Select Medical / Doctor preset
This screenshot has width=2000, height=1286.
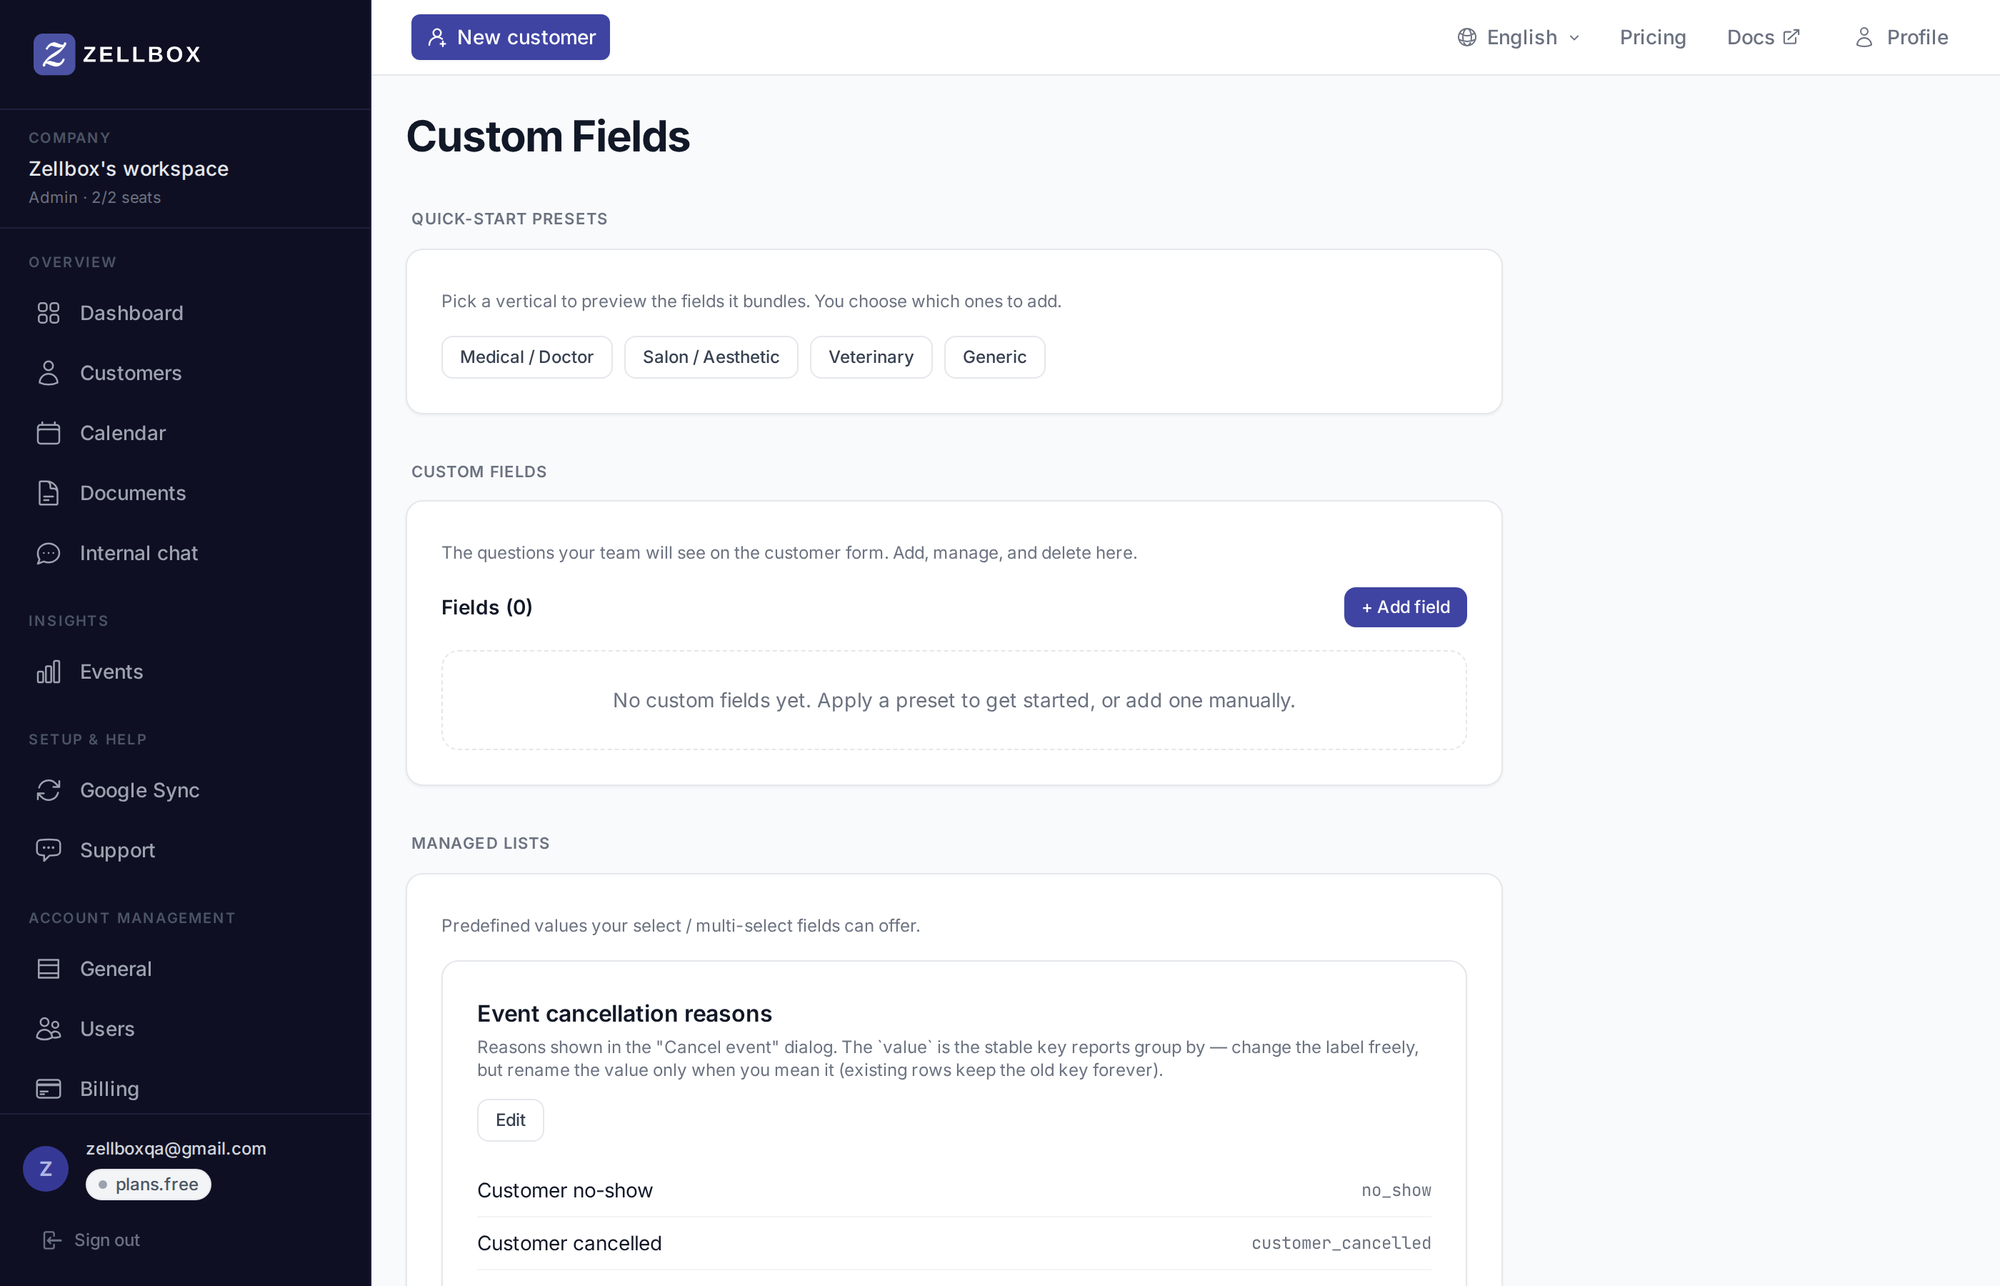(527, 357)
